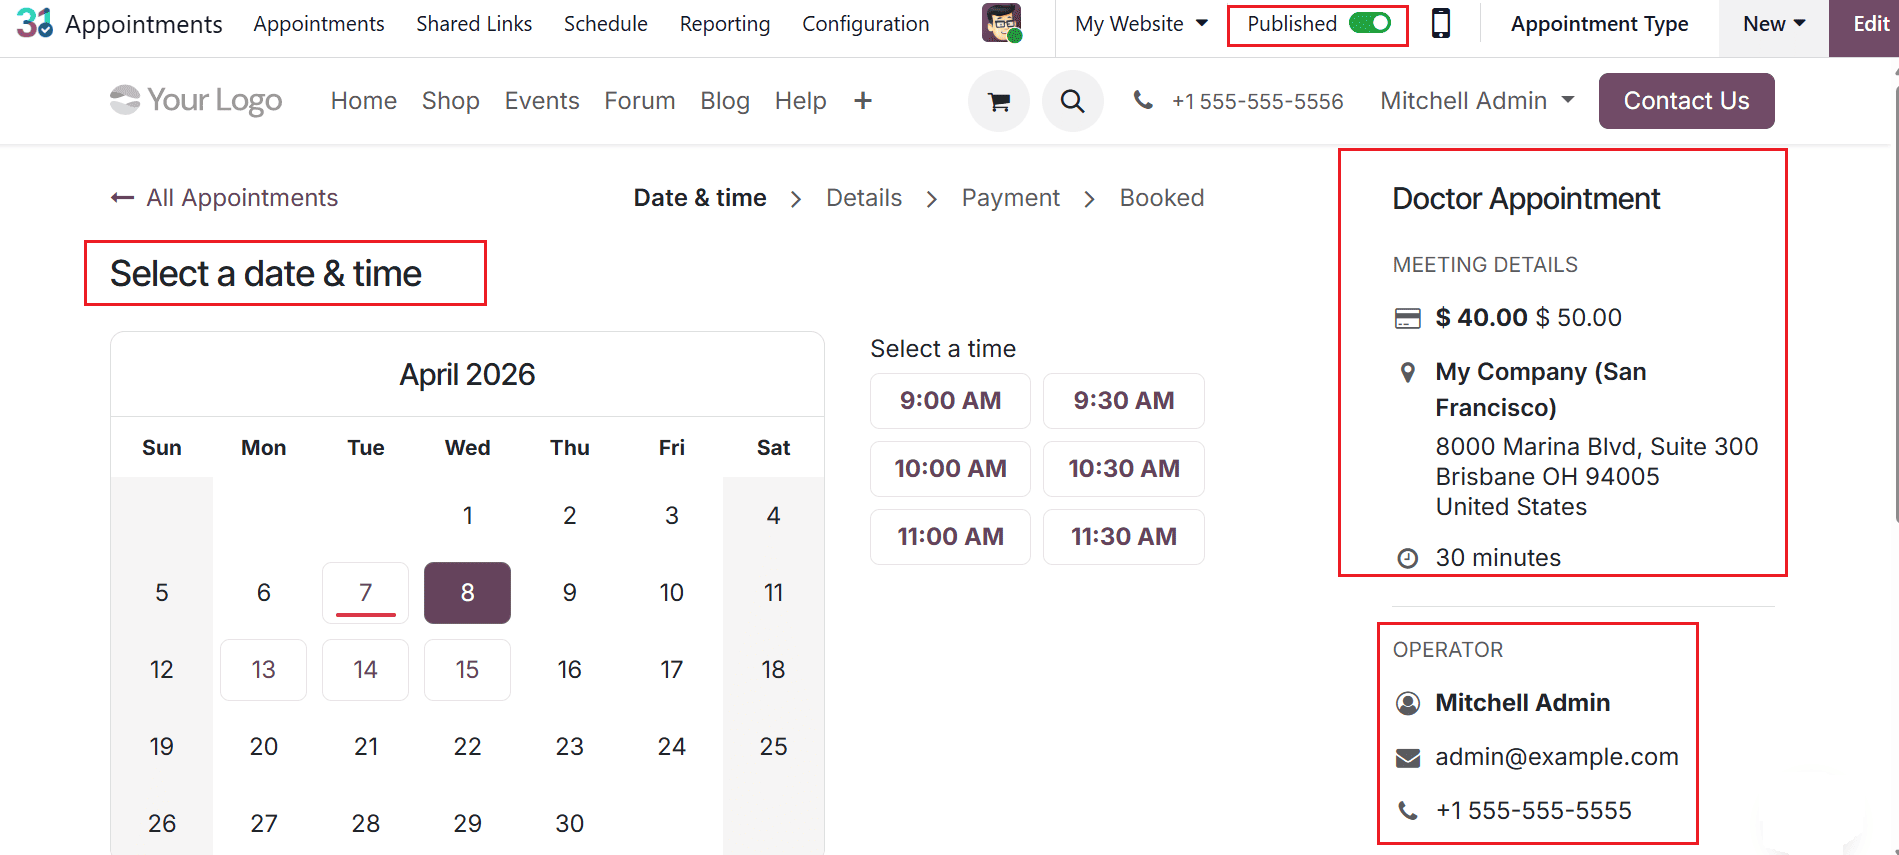Select April 15 on the calendar
The width and height of the screenshot is (1899, 855).
(466, 669)
